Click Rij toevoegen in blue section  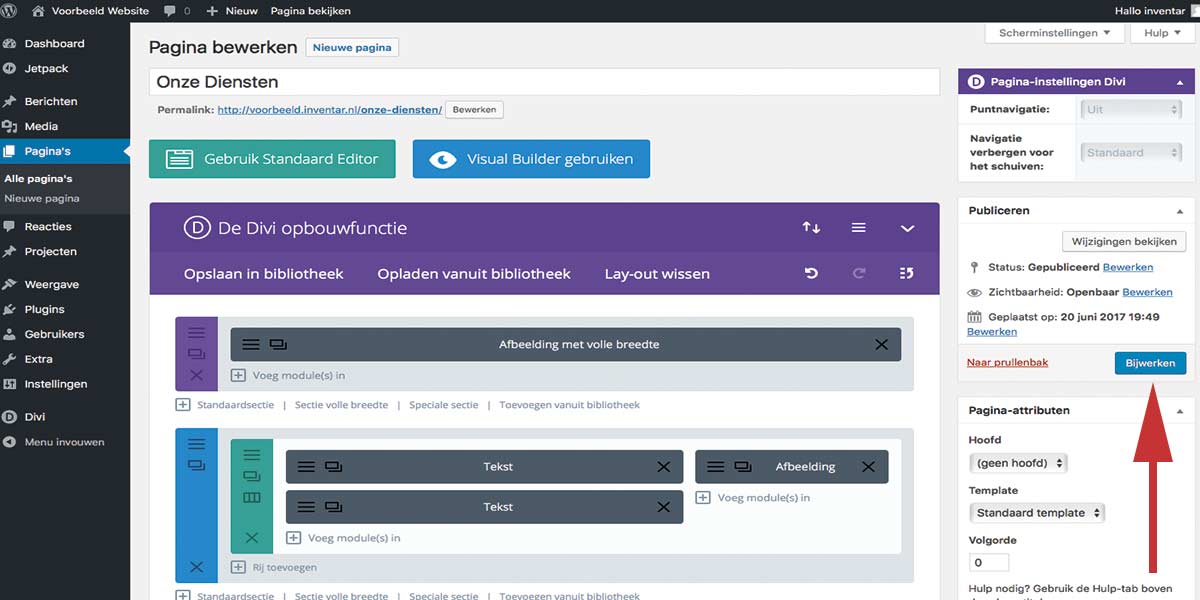click(274, 567)
